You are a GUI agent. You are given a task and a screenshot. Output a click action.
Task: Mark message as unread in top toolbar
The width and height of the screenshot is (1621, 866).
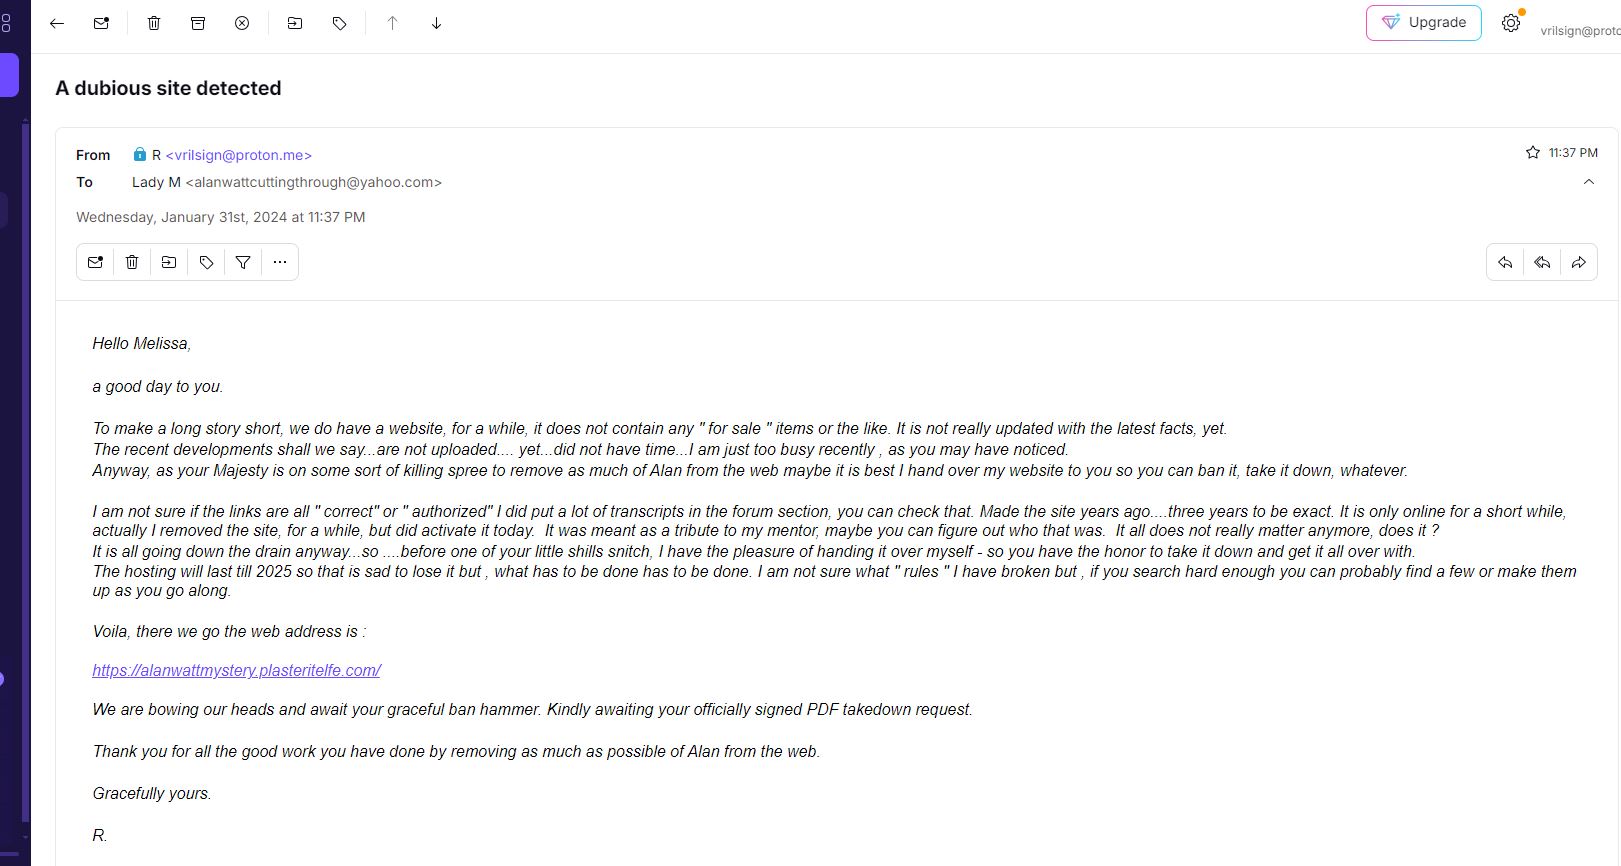click(x=101, y=23)
